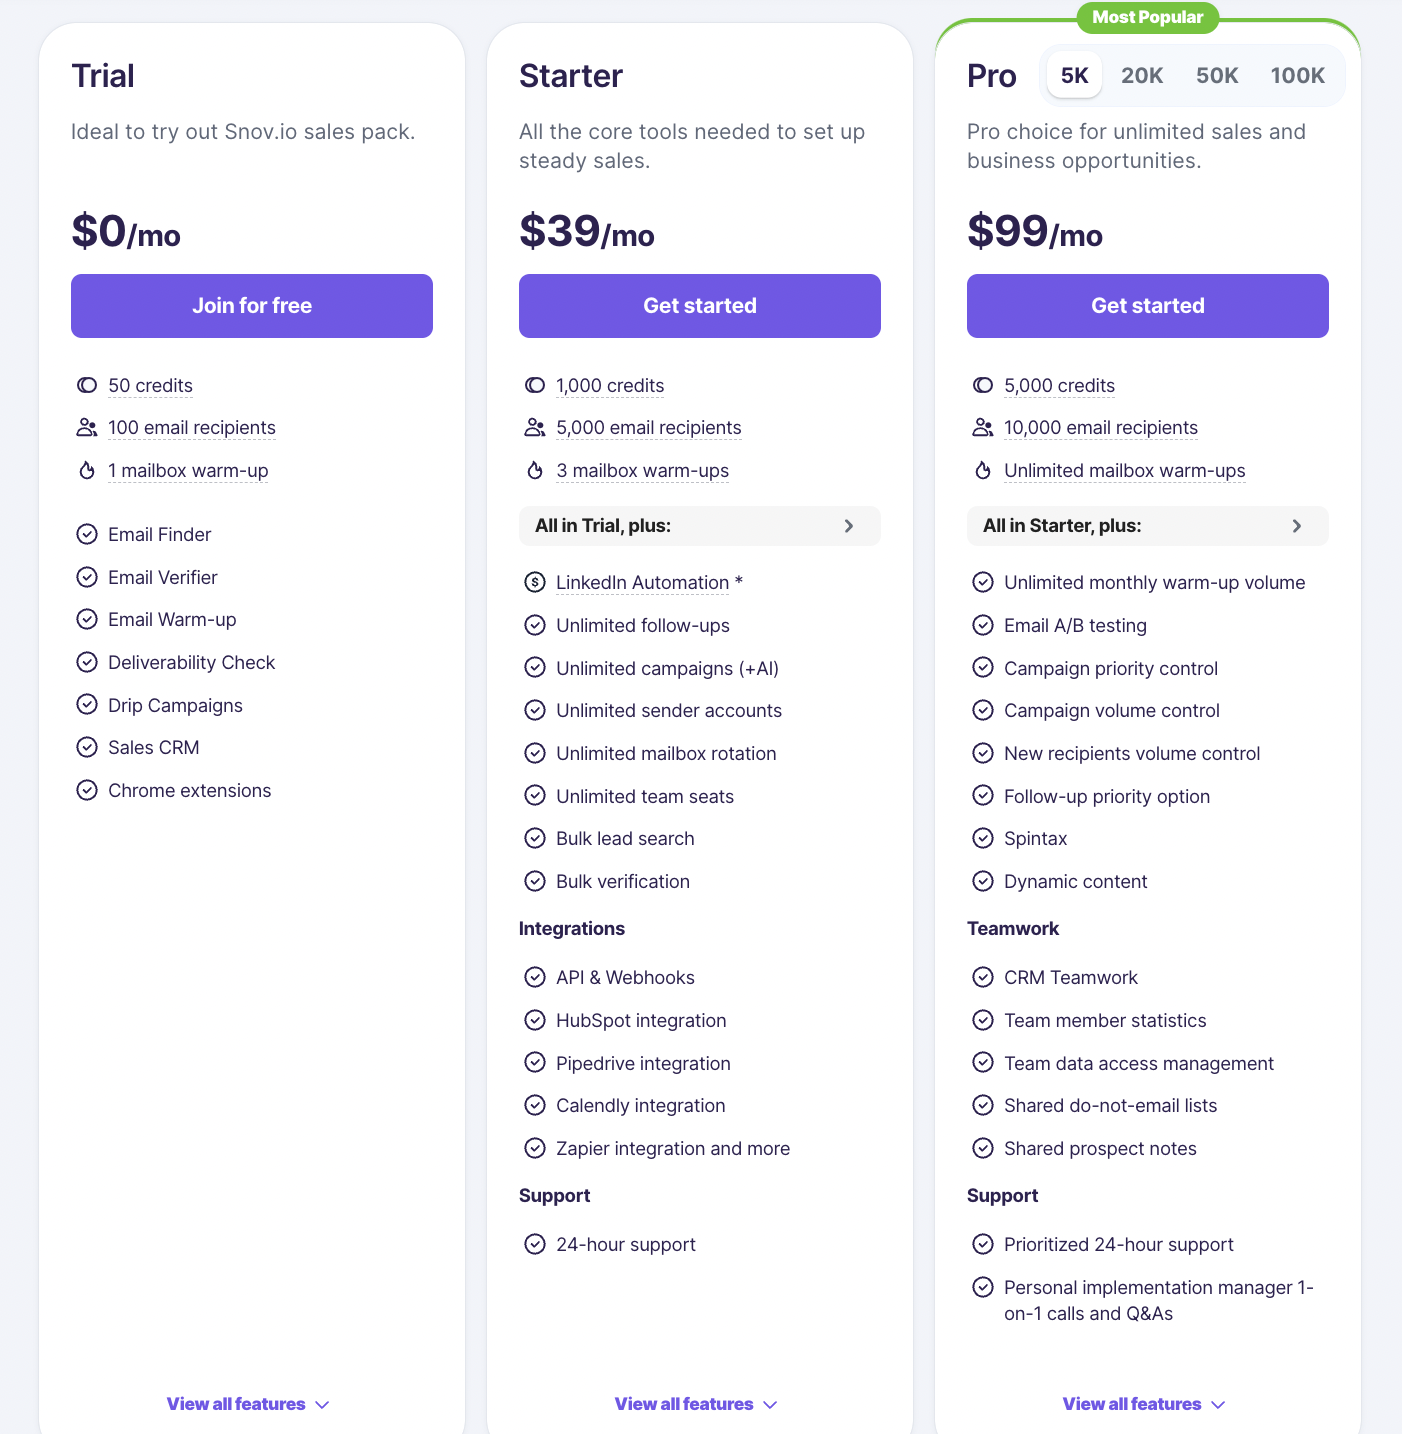The image size is (1402, 1434).
Task: Select the 100K volume option in Pro plan
Action: coord(1297,74)
